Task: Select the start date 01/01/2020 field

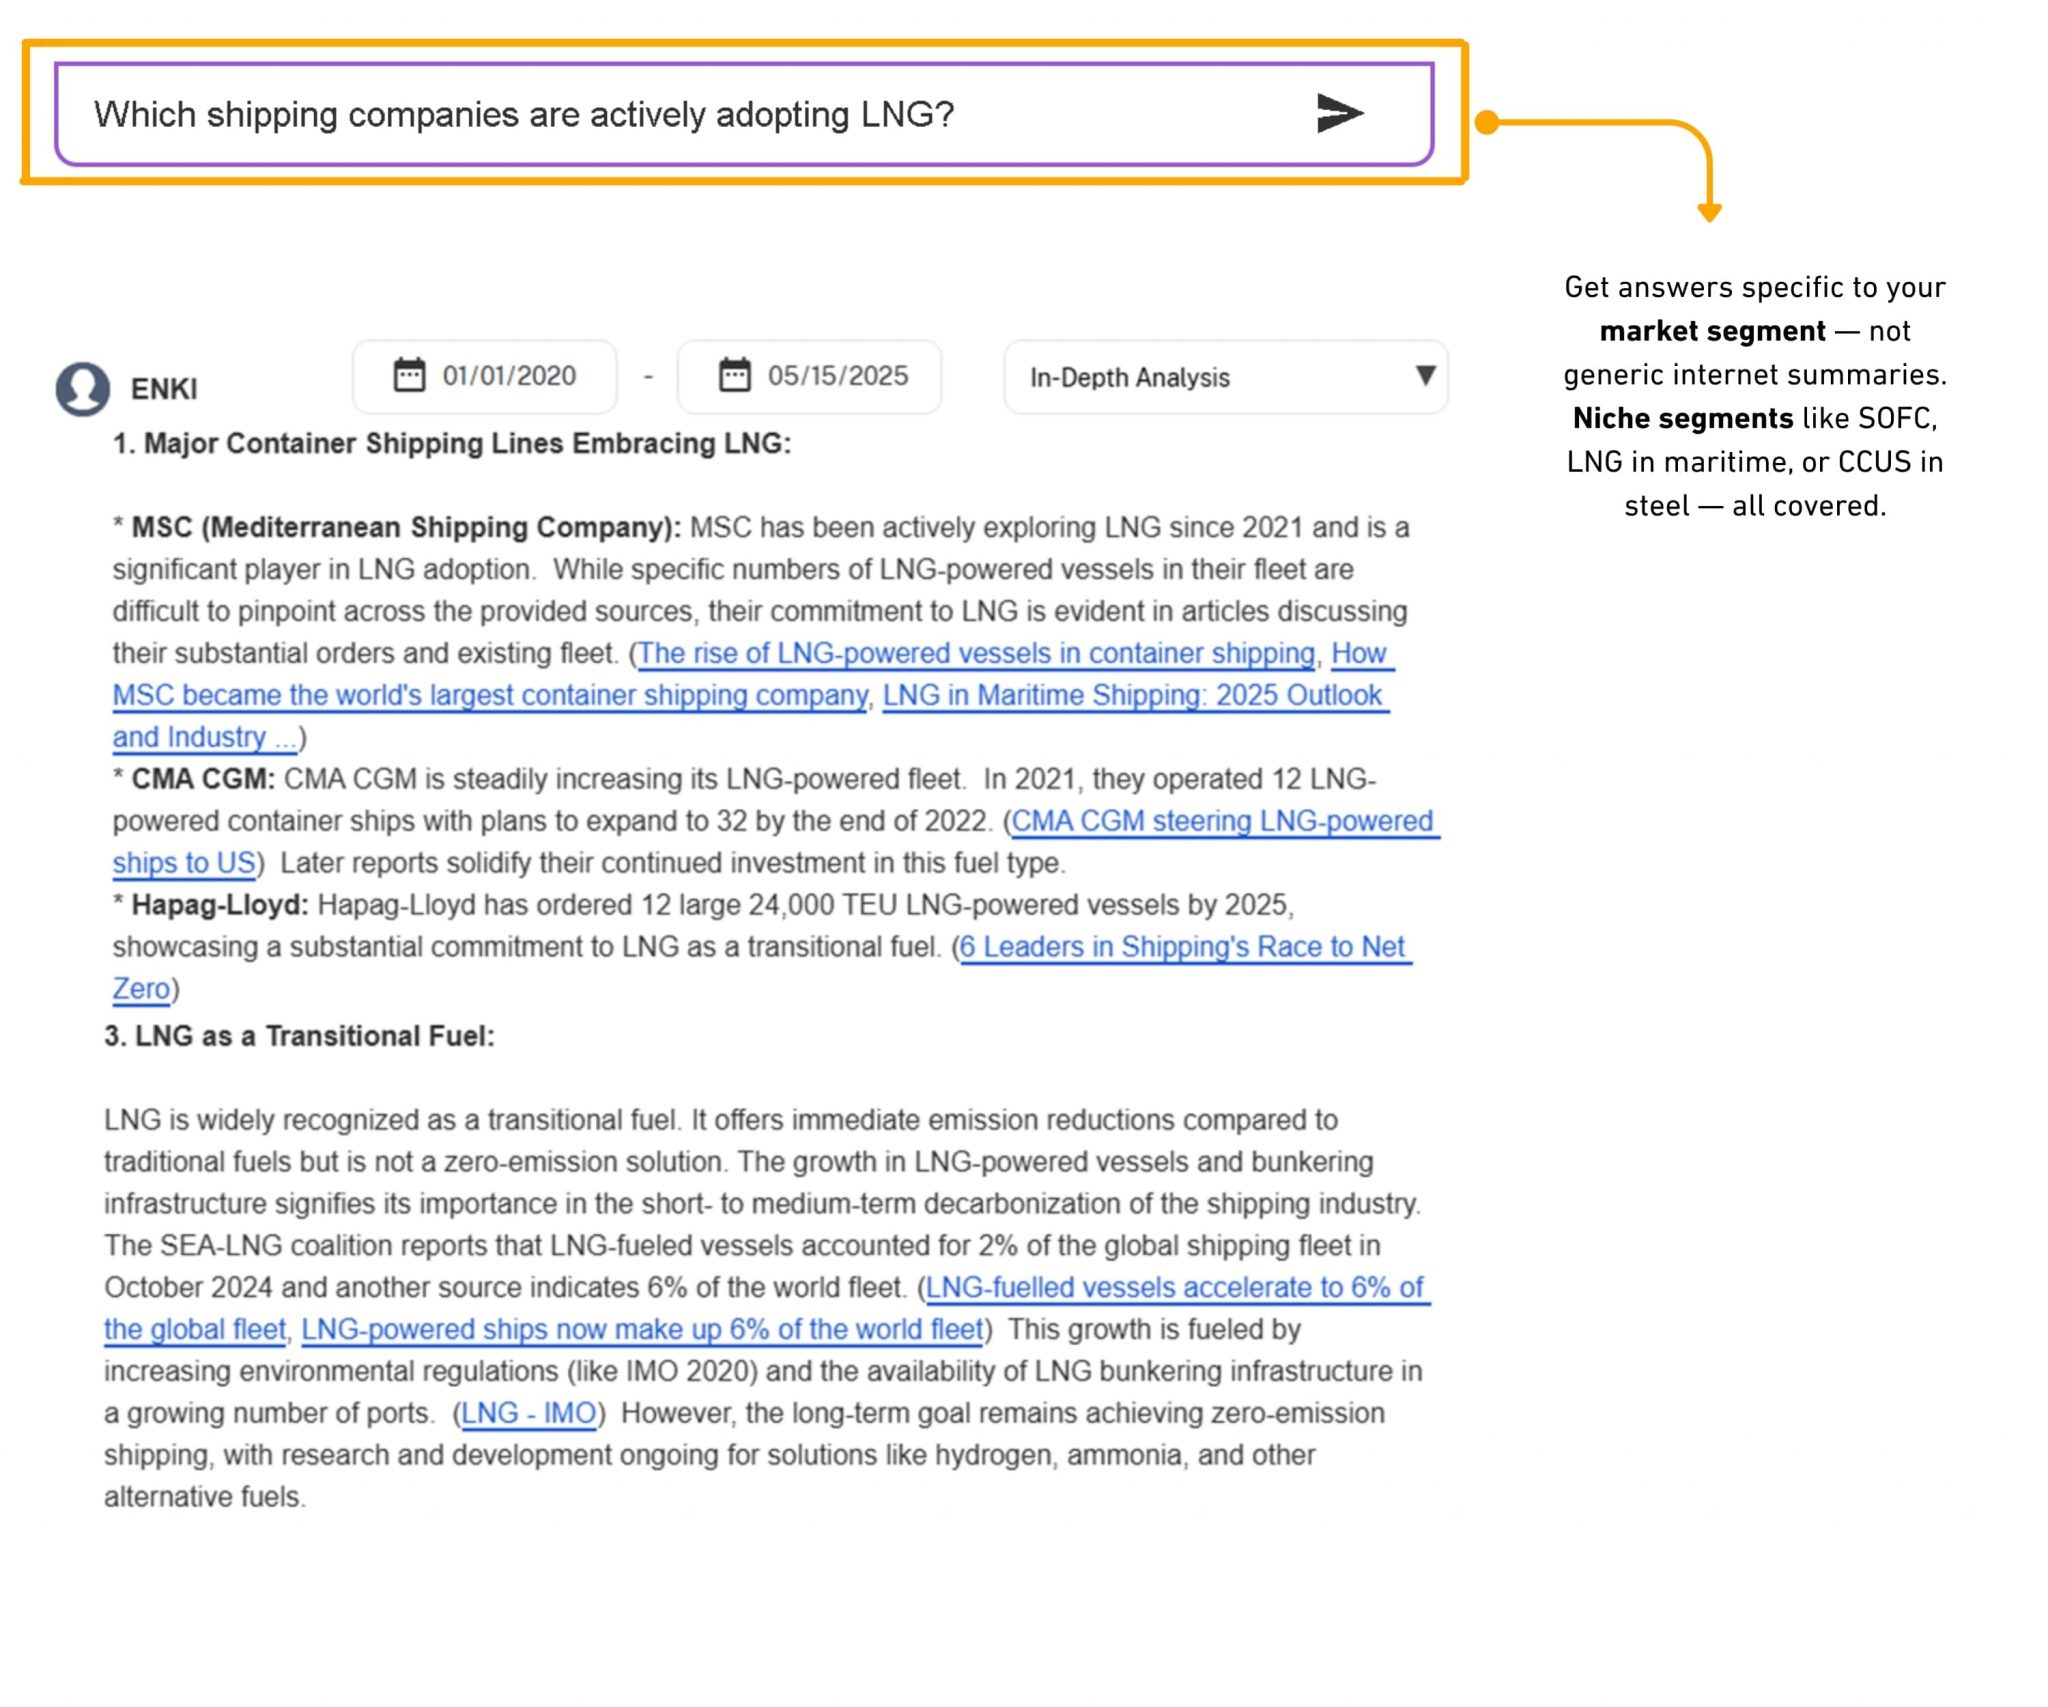Action: [x=508, y=376]
